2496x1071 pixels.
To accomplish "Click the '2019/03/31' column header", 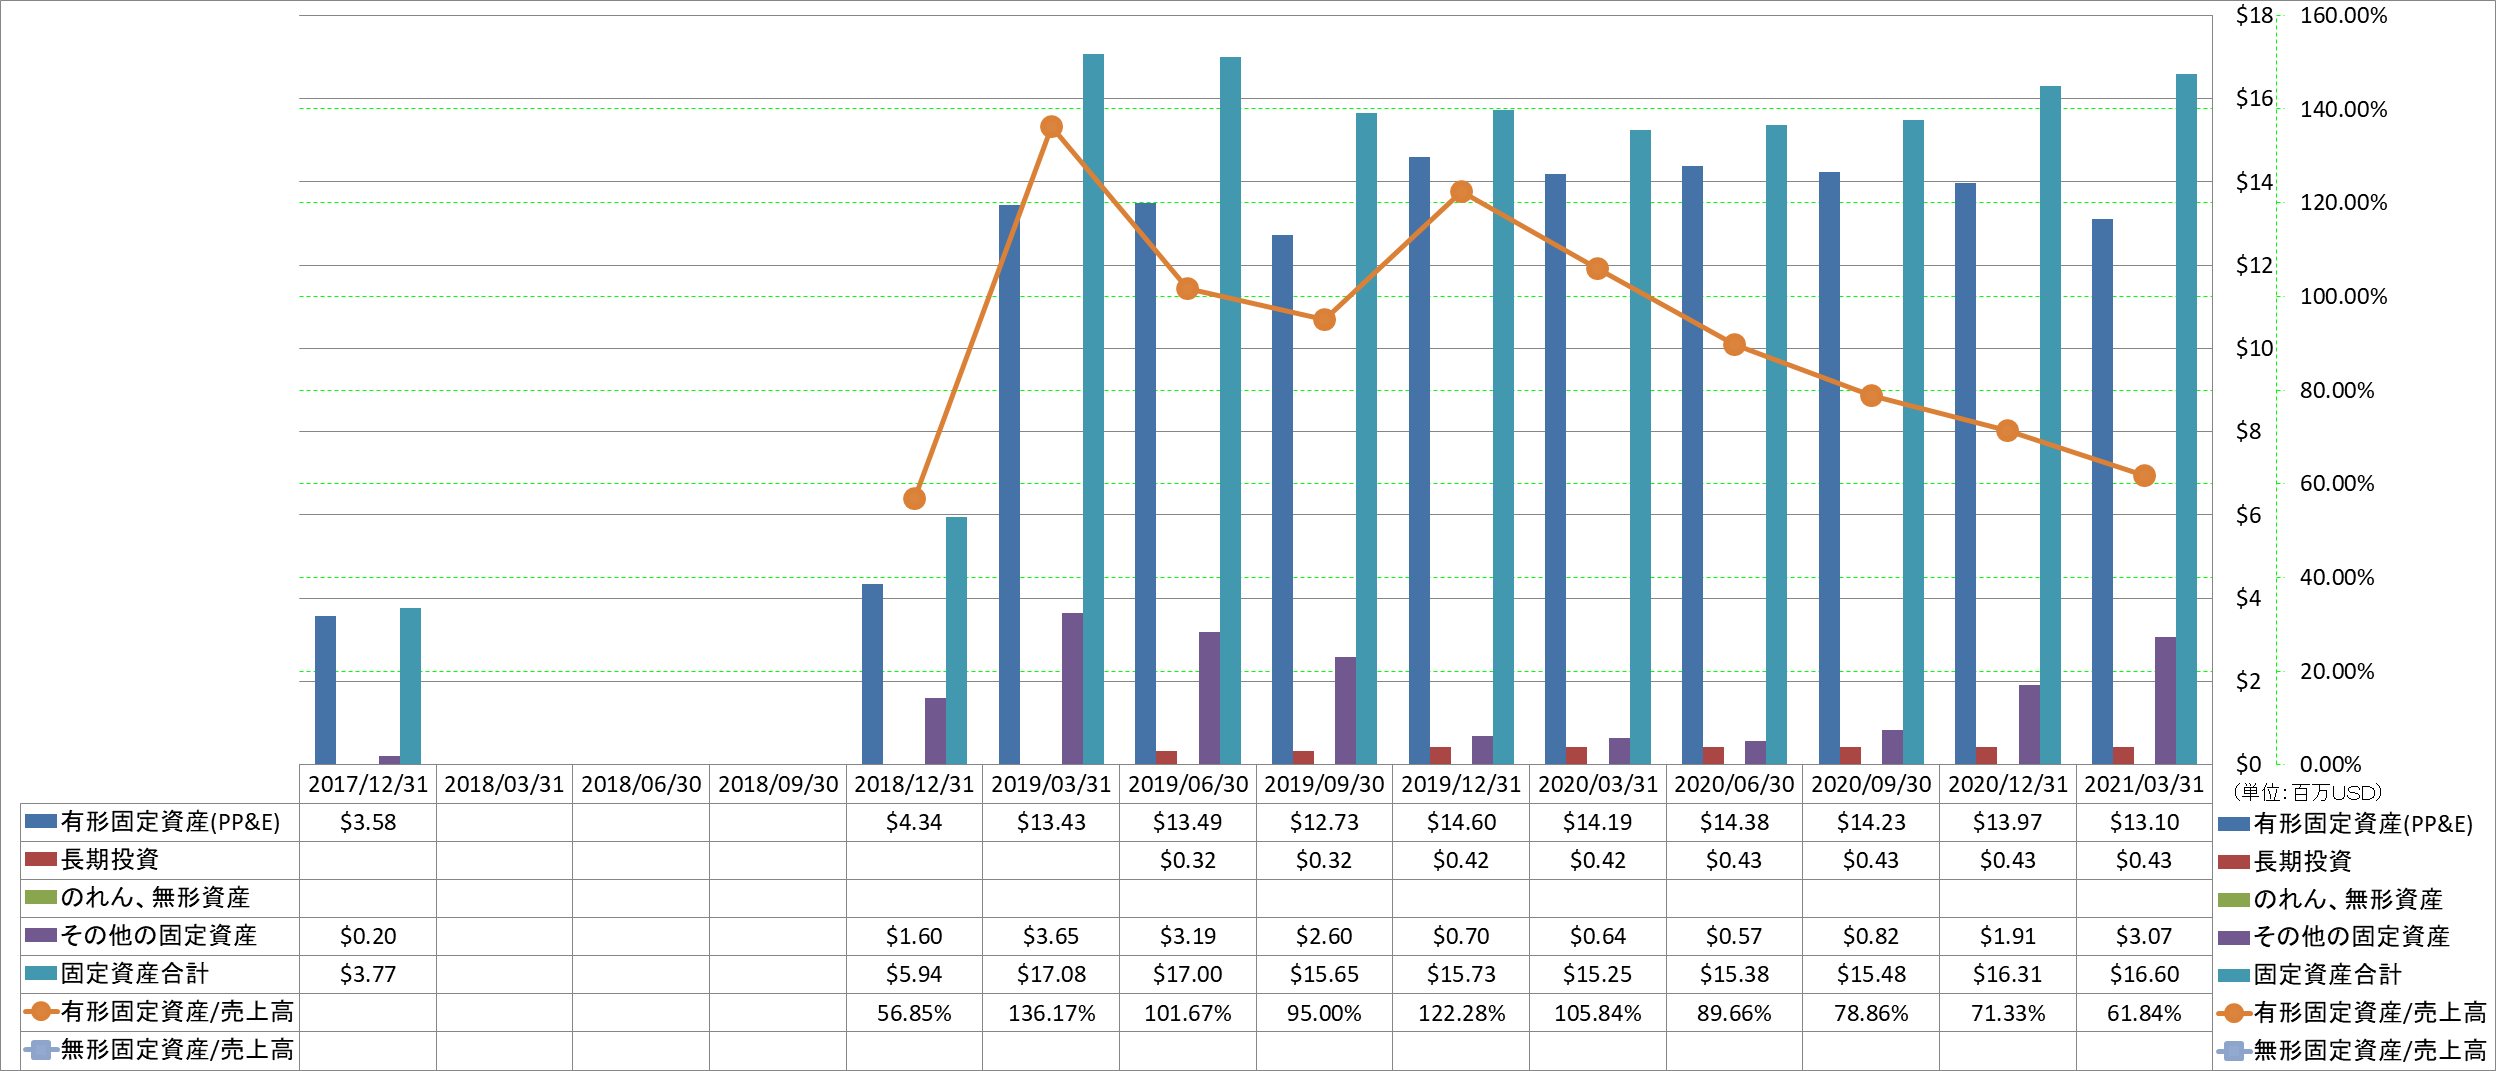I will coord(1051,784).
